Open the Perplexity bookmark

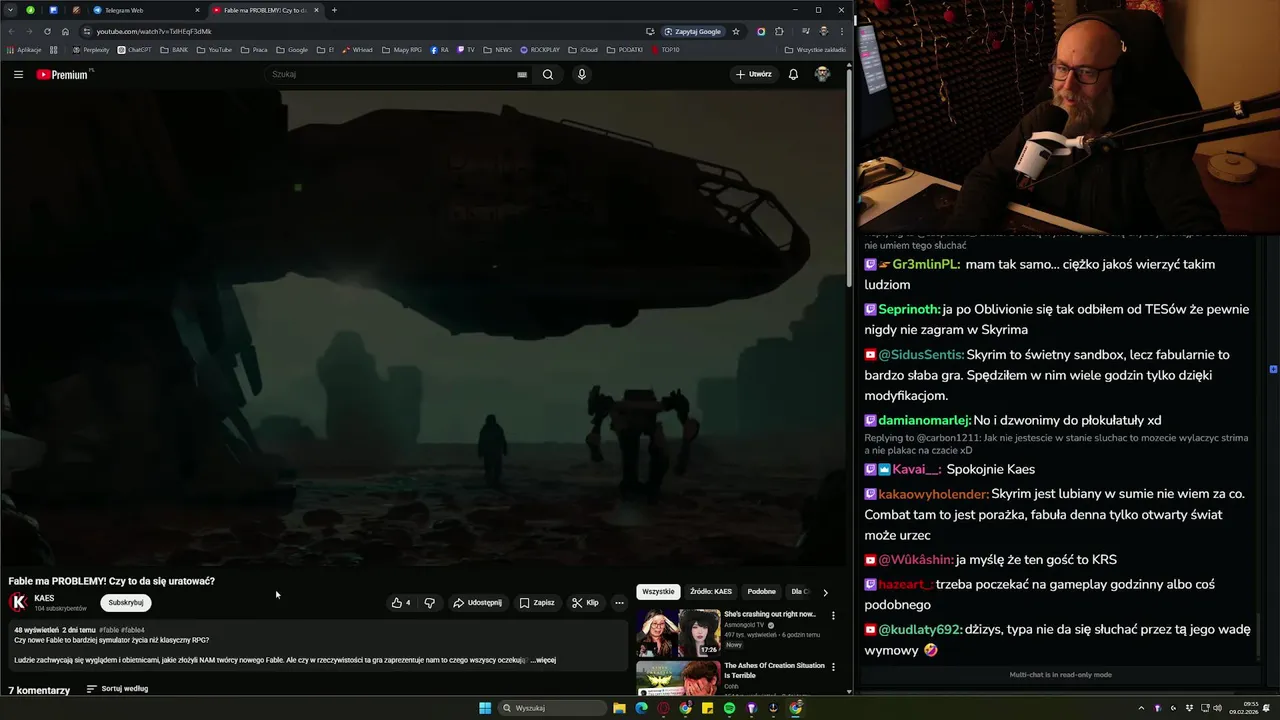[x=91, y=49]
